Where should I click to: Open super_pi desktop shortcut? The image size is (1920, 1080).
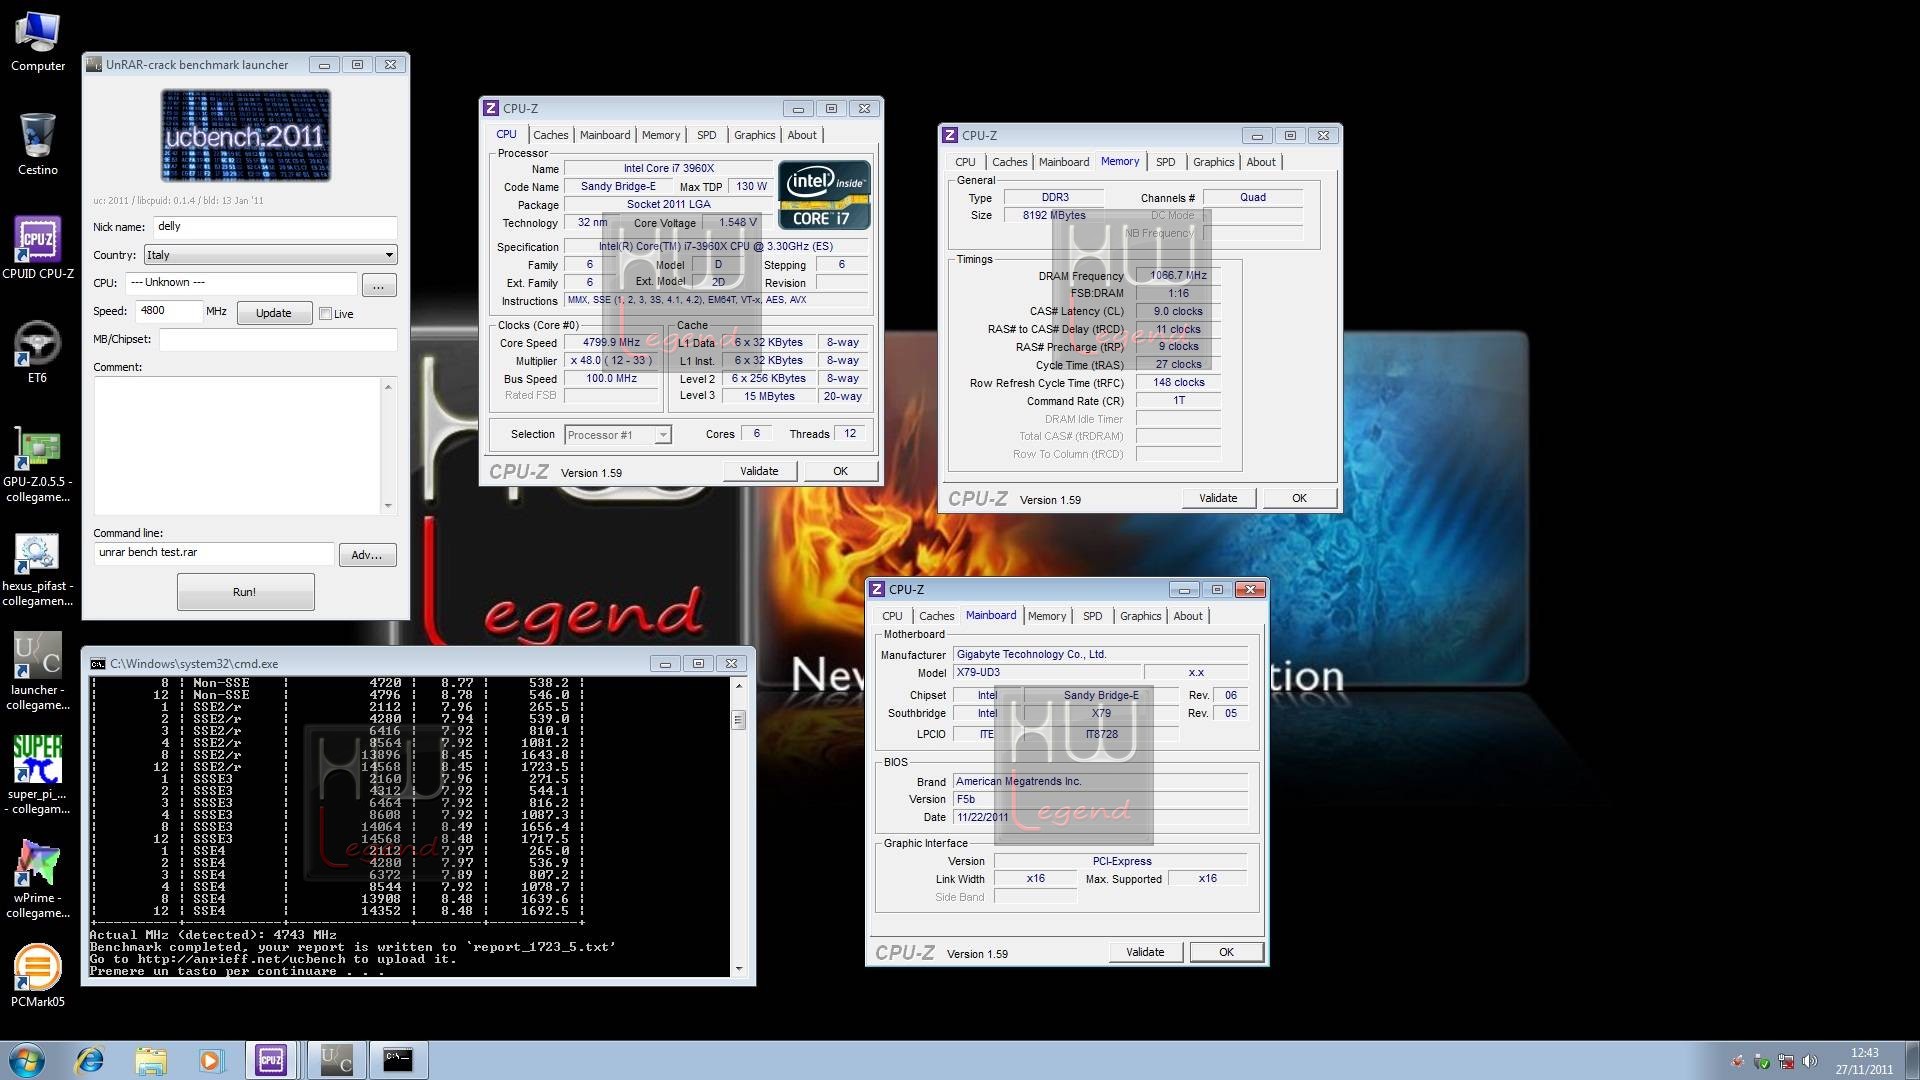[x=37, y=776]
